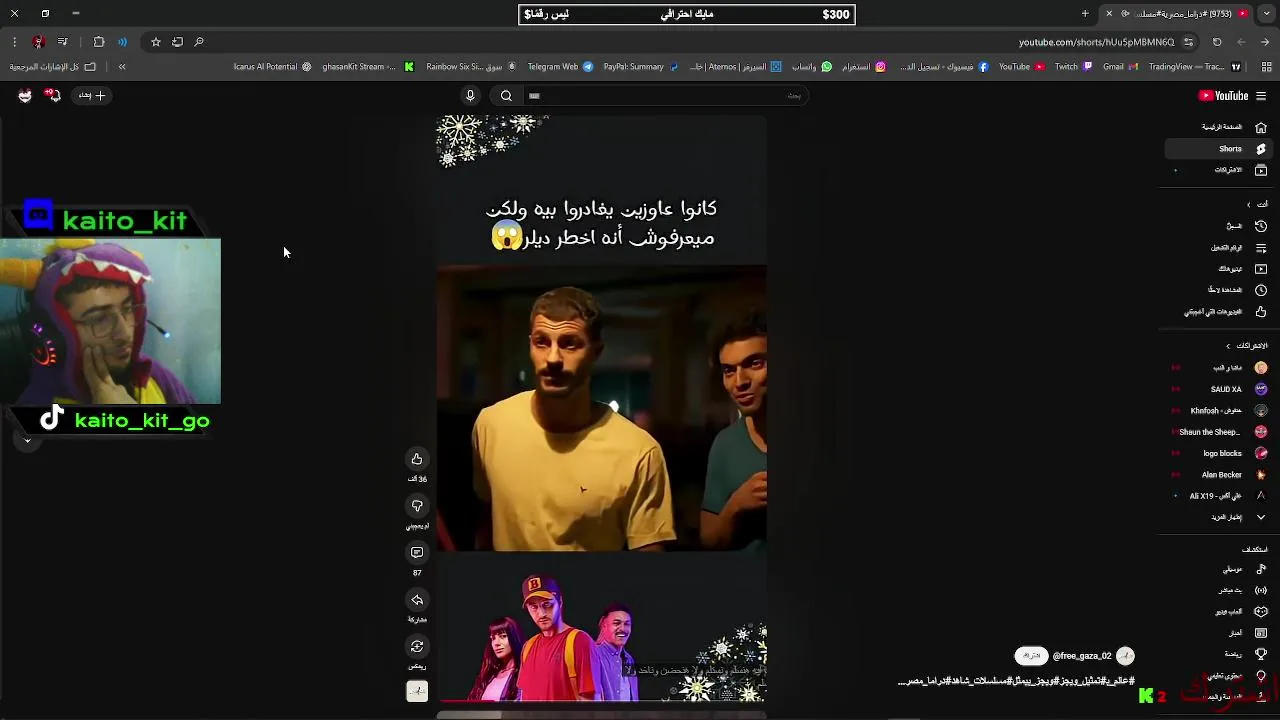Go to YouTube home via logo
This screenshot has height=720, width=1280.
pyautogui.click(x=1224, y=96)
